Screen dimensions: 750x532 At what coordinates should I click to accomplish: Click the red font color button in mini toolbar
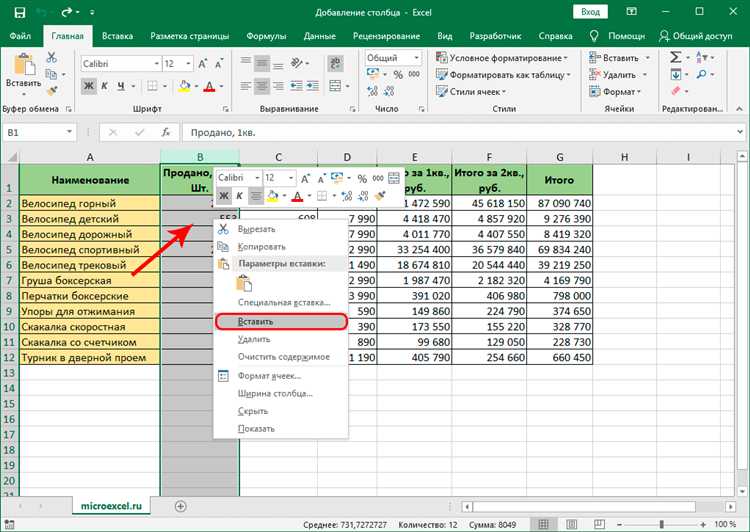pos(299,196)
